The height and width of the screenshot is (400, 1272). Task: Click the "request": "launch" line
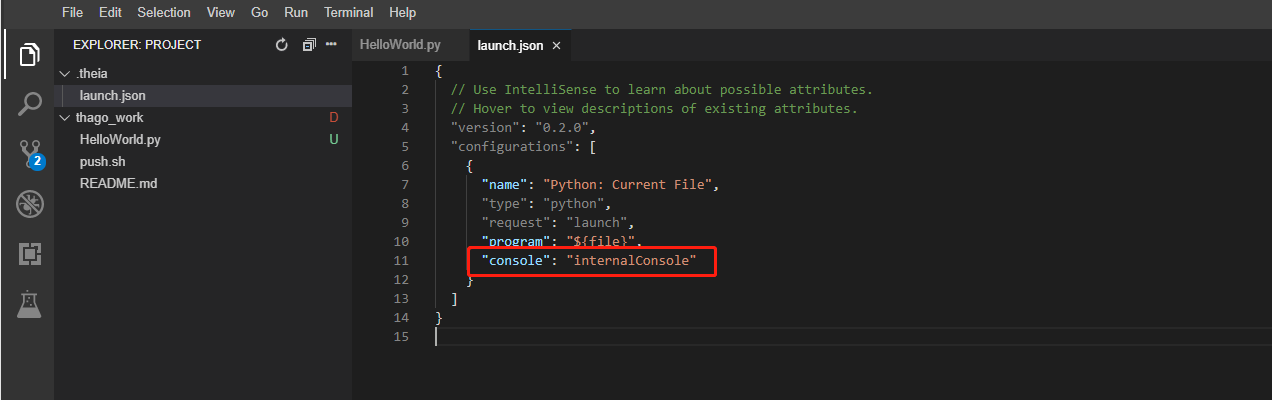[558, 223]
